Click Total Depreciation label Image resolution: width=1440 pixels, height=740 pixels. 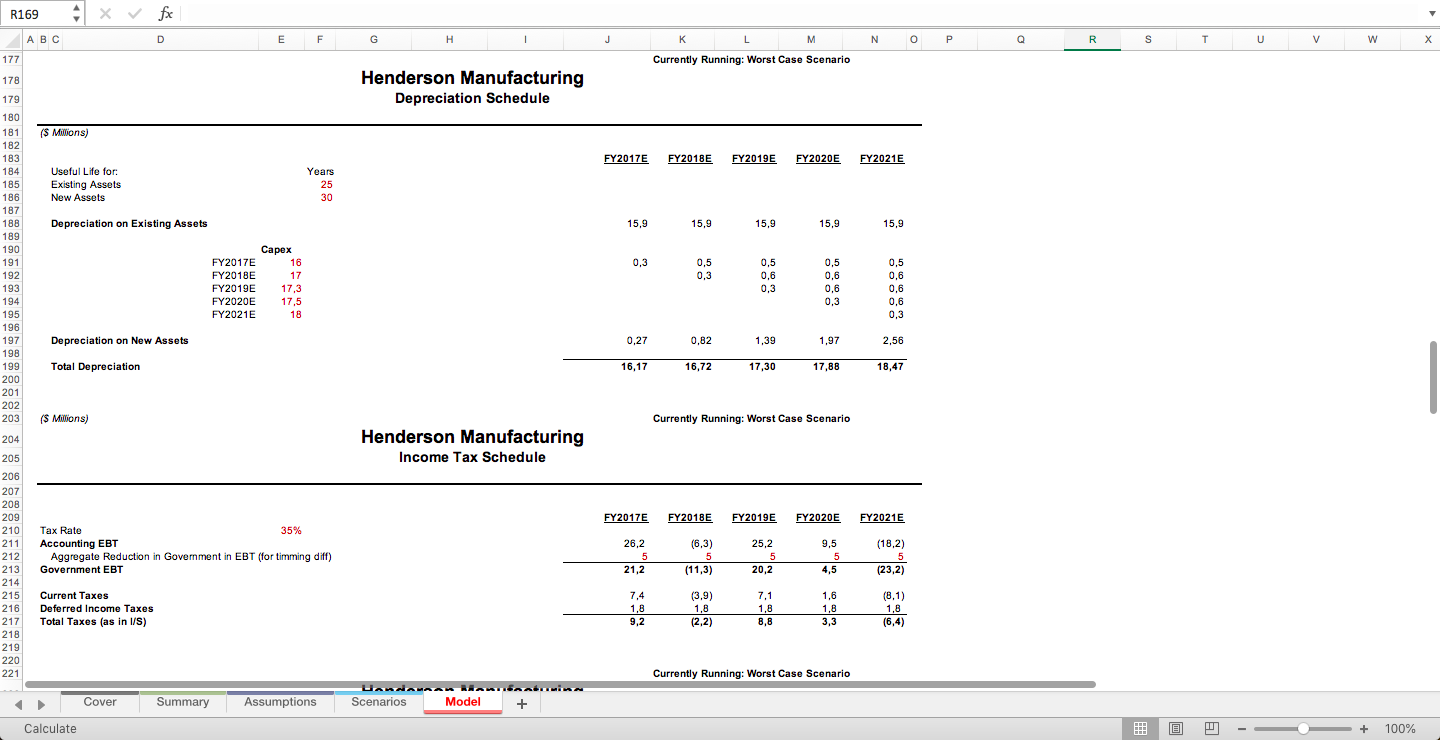95,367
